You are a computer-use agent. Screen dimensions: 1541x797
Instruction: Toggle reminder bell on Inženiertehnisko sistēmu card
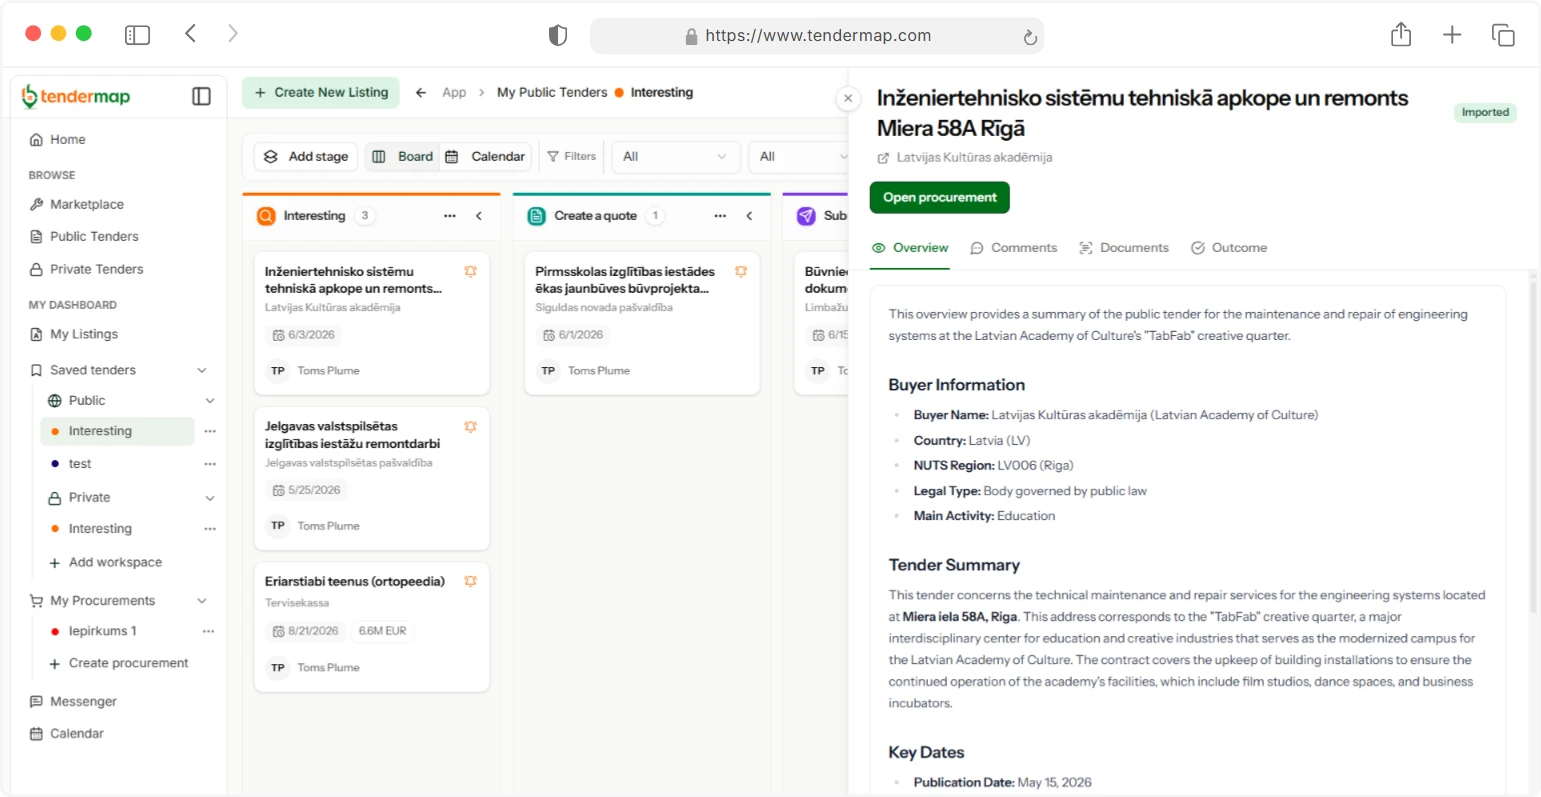click(x=470, y=272)
